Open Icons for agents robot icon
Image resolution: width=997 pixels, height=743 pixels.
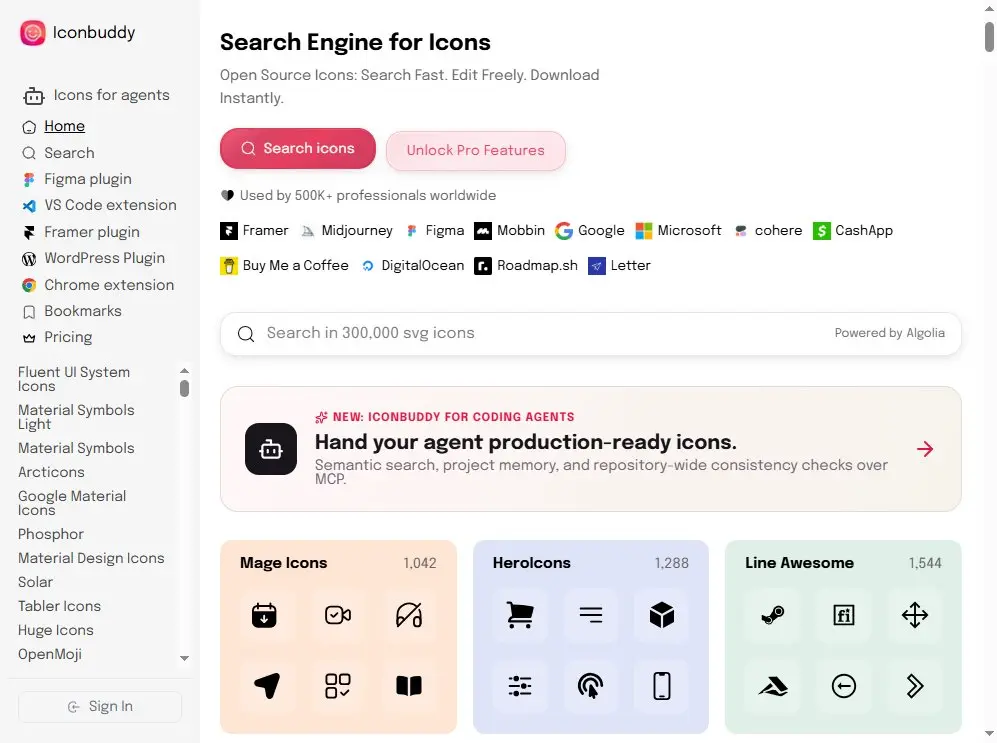(34, 96)
